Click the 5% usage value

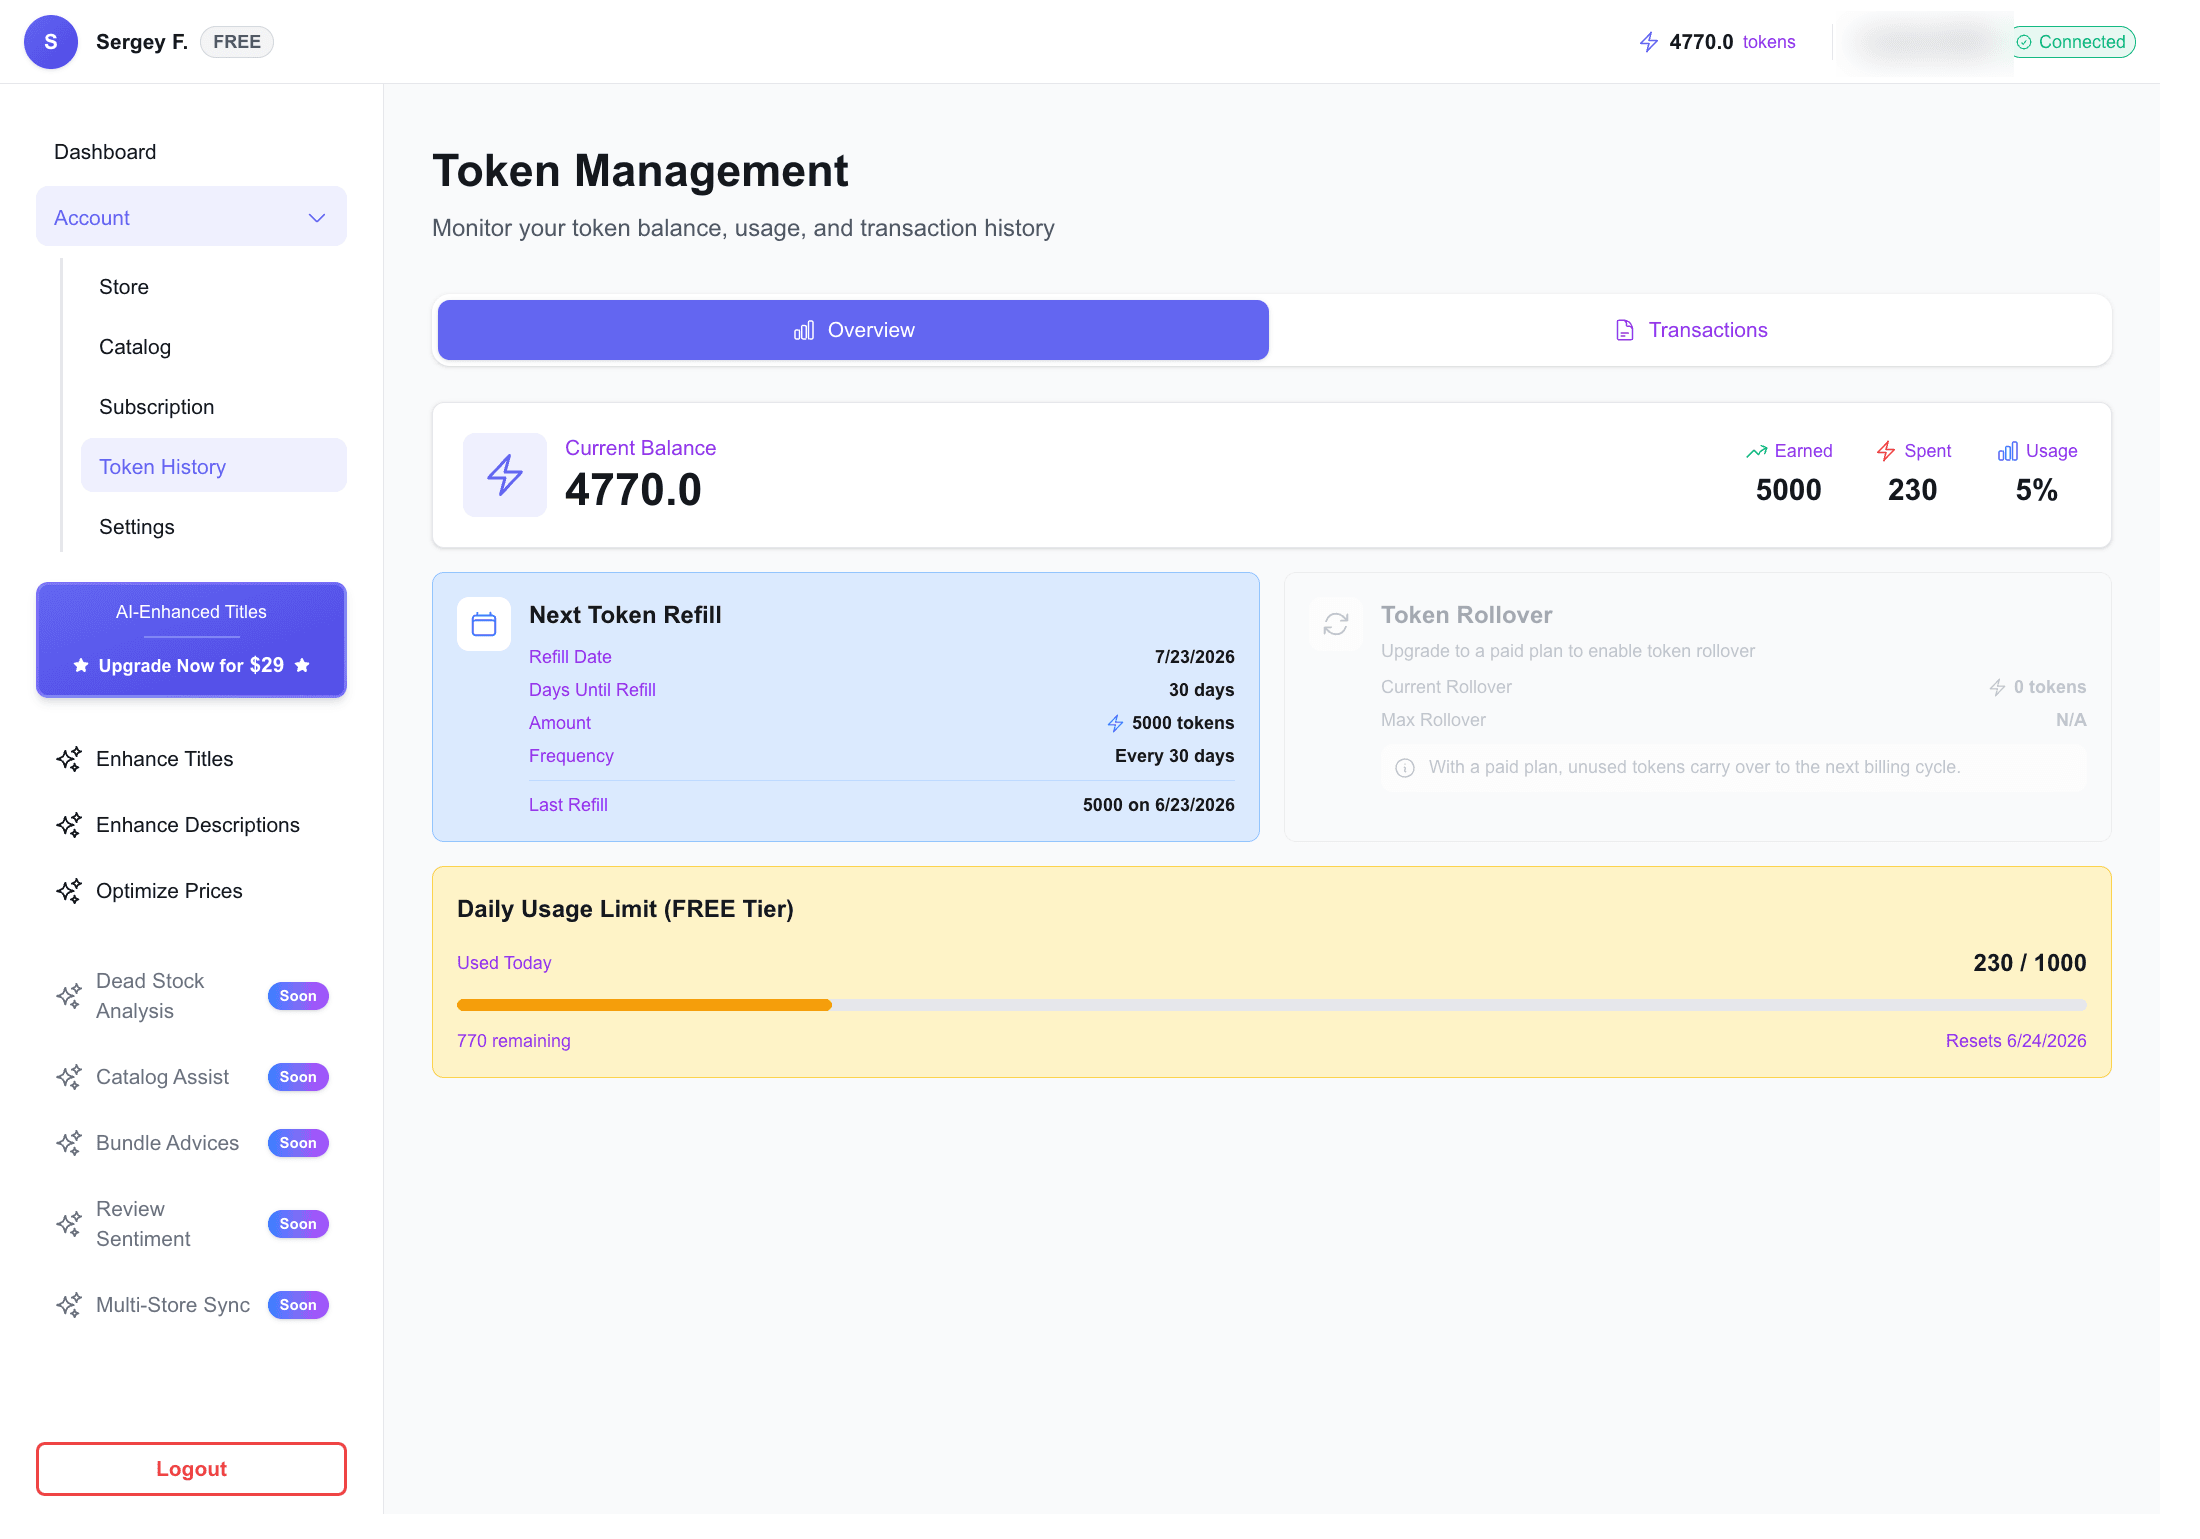(2036, 490)
